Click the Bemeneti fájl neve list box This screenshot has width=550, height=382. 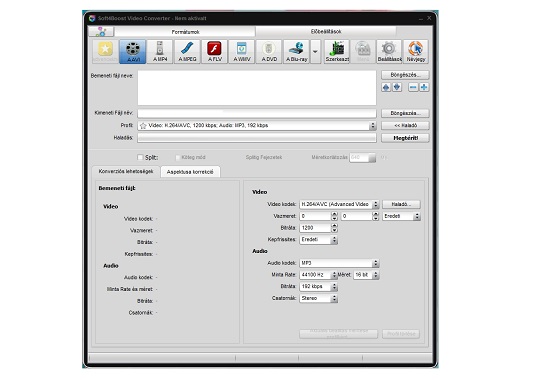point(257,88)
